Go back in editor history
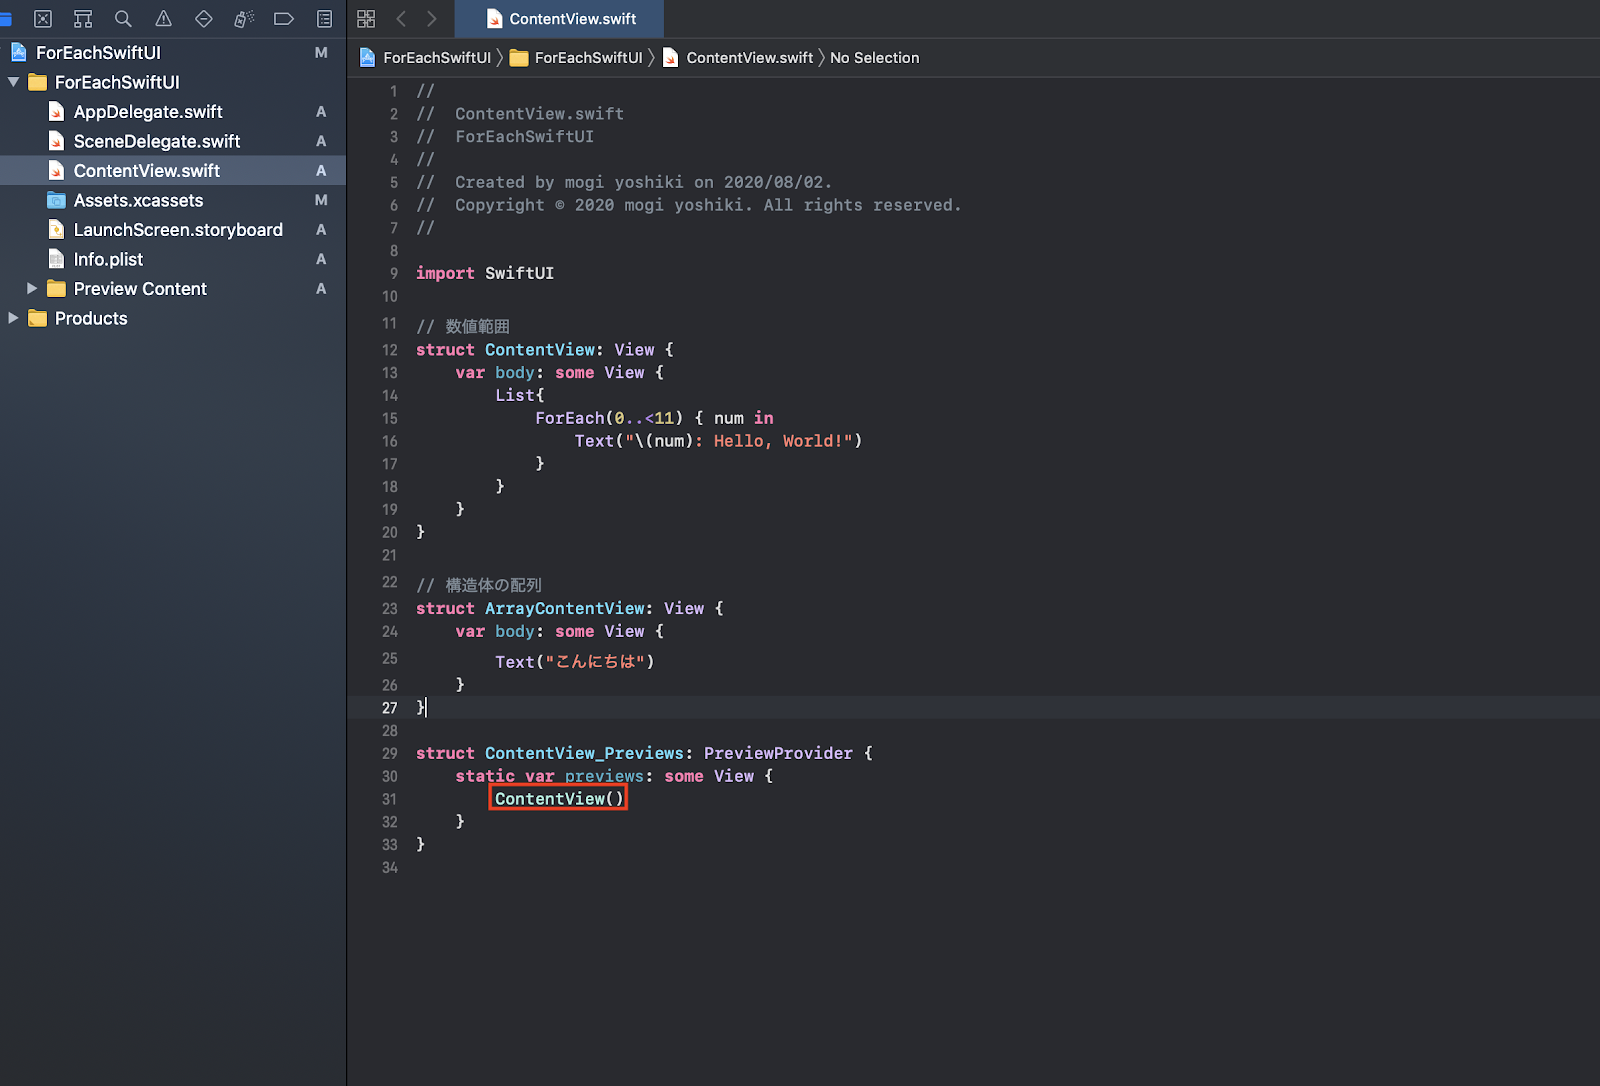 pyautogui.click(x=401, y=18)
